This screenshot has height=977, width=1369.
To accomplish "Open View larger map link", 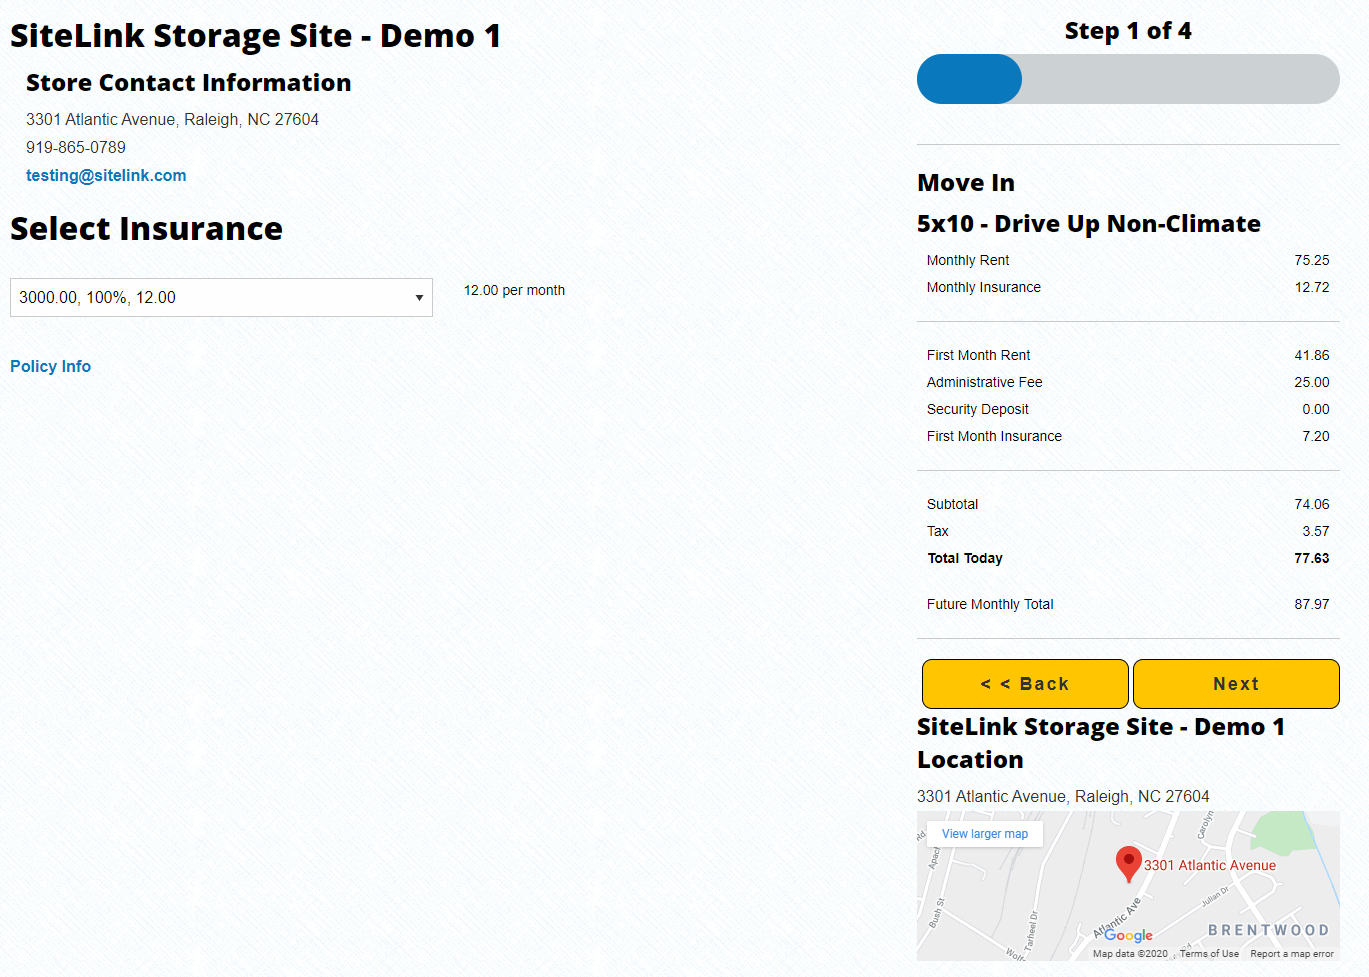I will point(985,834).
